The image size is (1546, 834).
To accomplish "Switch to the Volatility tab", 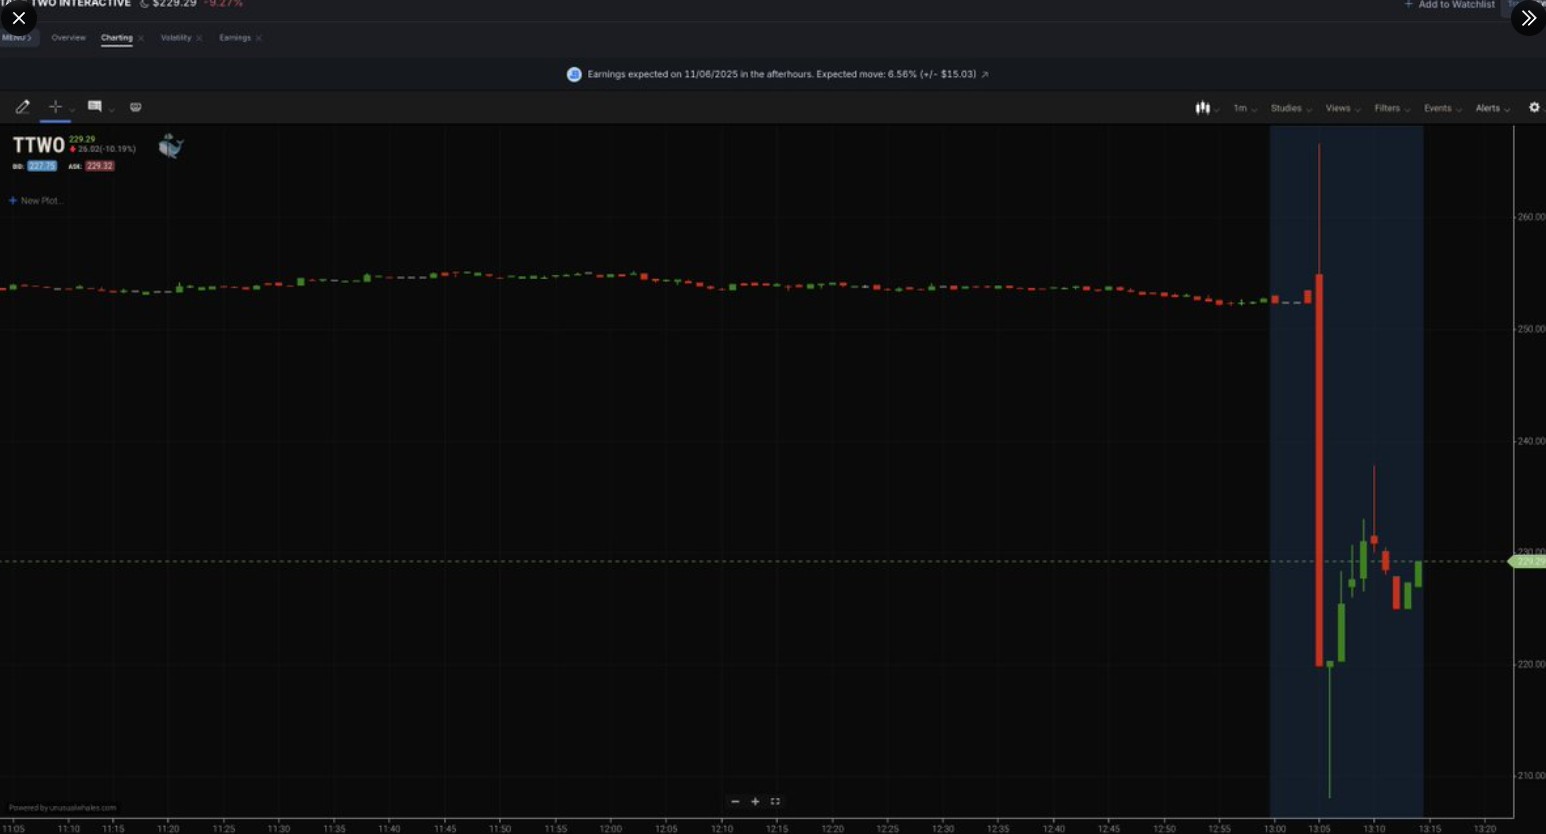I will pyautogui.click(x=176, y=38).
